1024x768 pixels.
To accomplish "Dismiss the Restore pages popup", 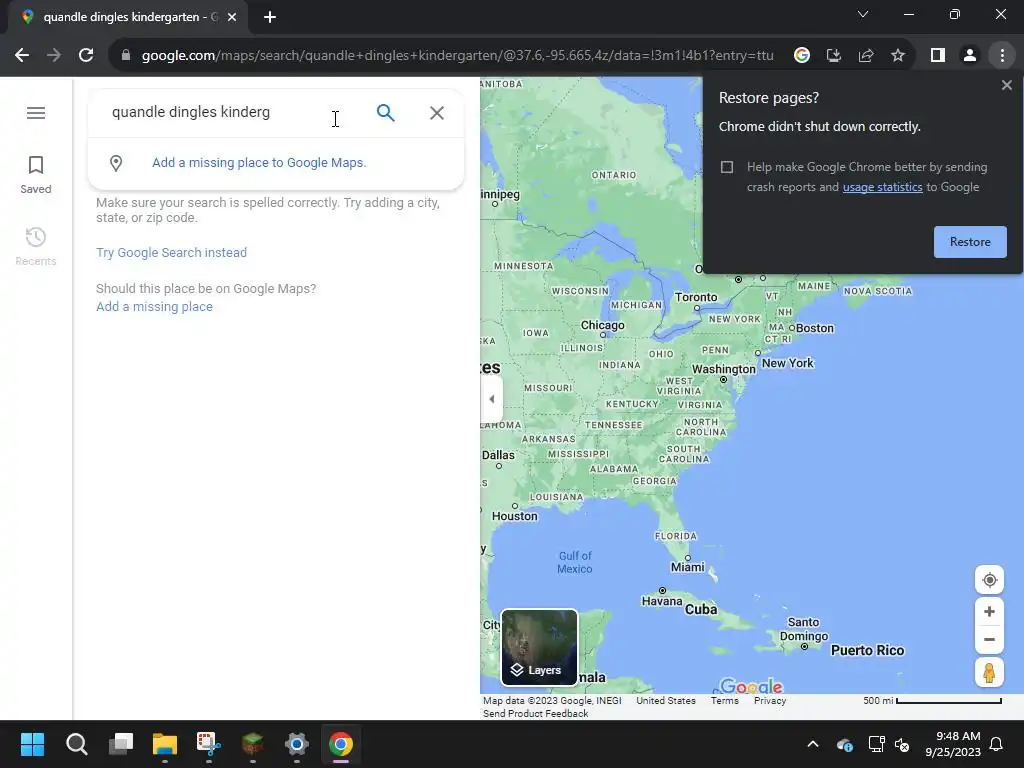I will (1006, 85).
